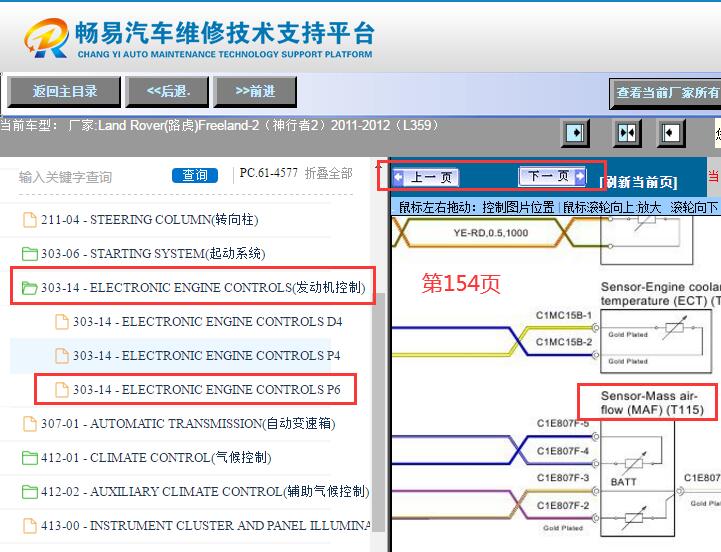Click document icon beside CONTROLS P6
This screenshot has width=721, height=552.
(x=62, y=390)
